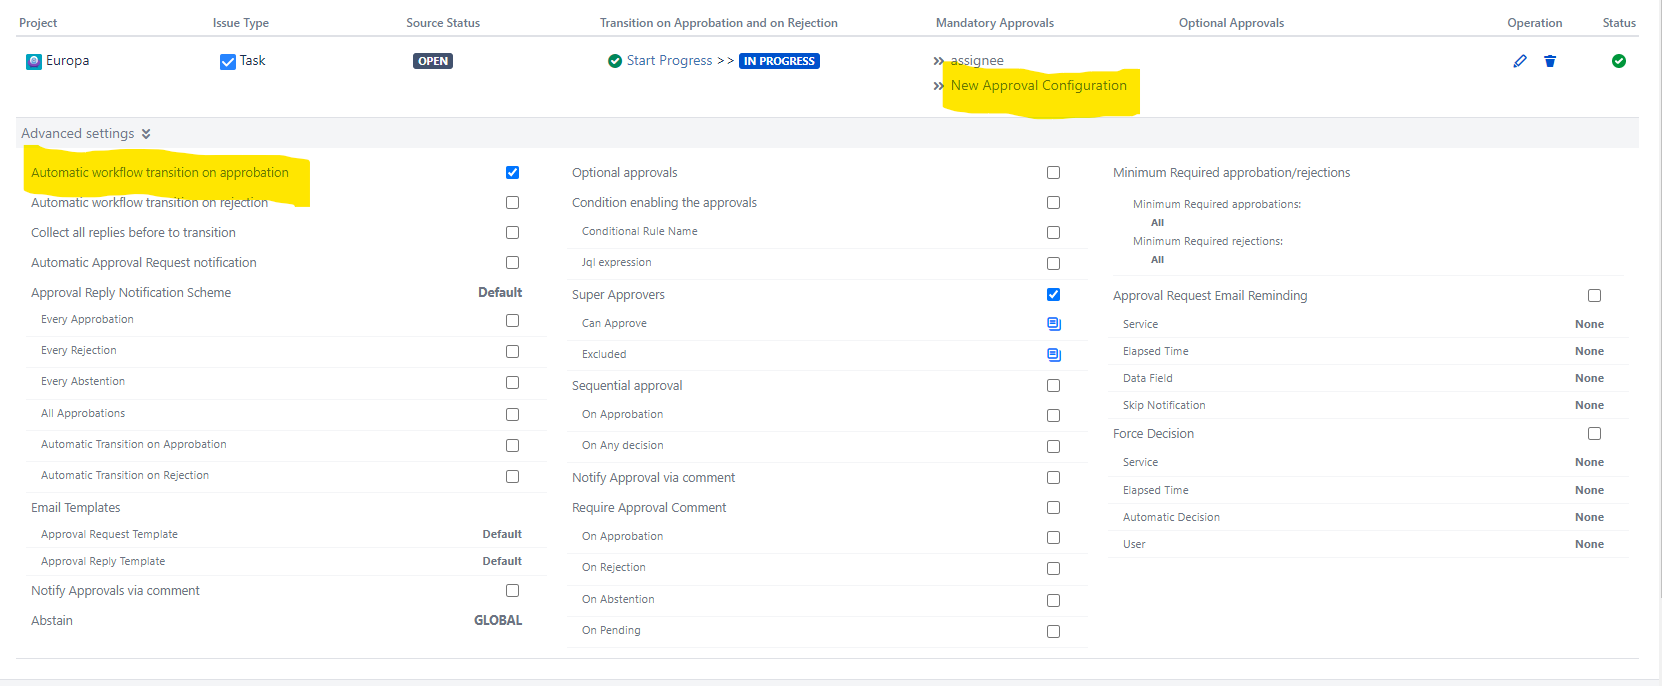This screenshot has height=686, width=1662.
Task: Uncheck the Super Approvers checkbox
Action: pyautogui.click(x=1053, y=295)
